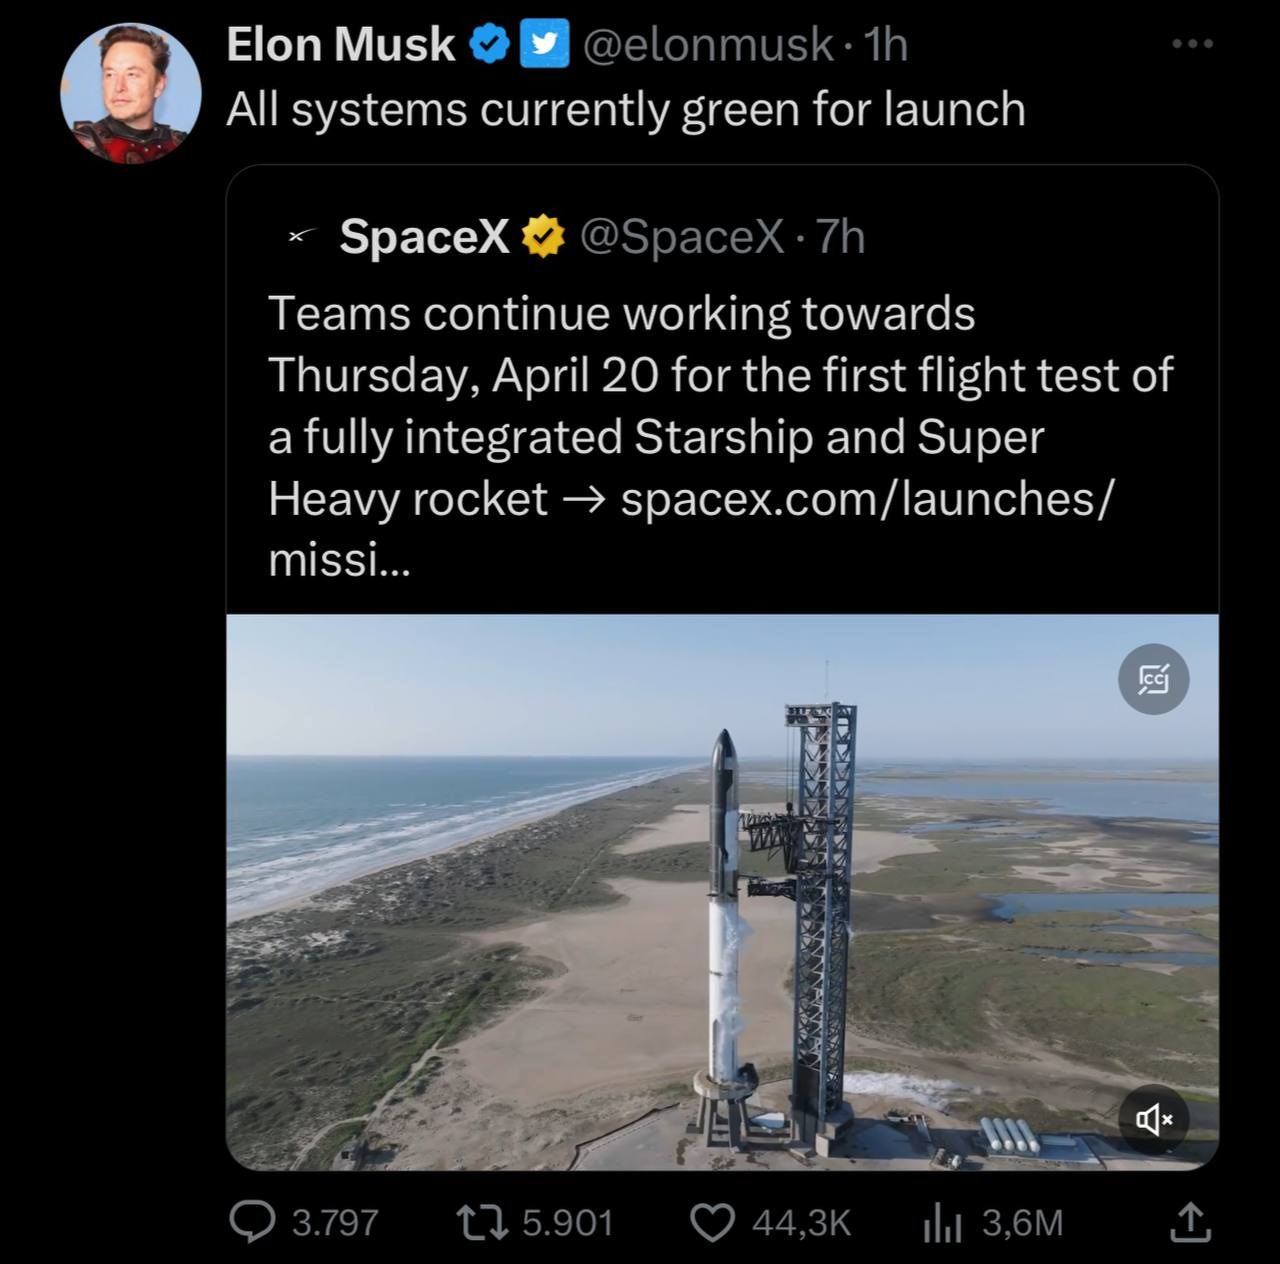
Task: Click the SpaceX account name
Action: (424, 237)
